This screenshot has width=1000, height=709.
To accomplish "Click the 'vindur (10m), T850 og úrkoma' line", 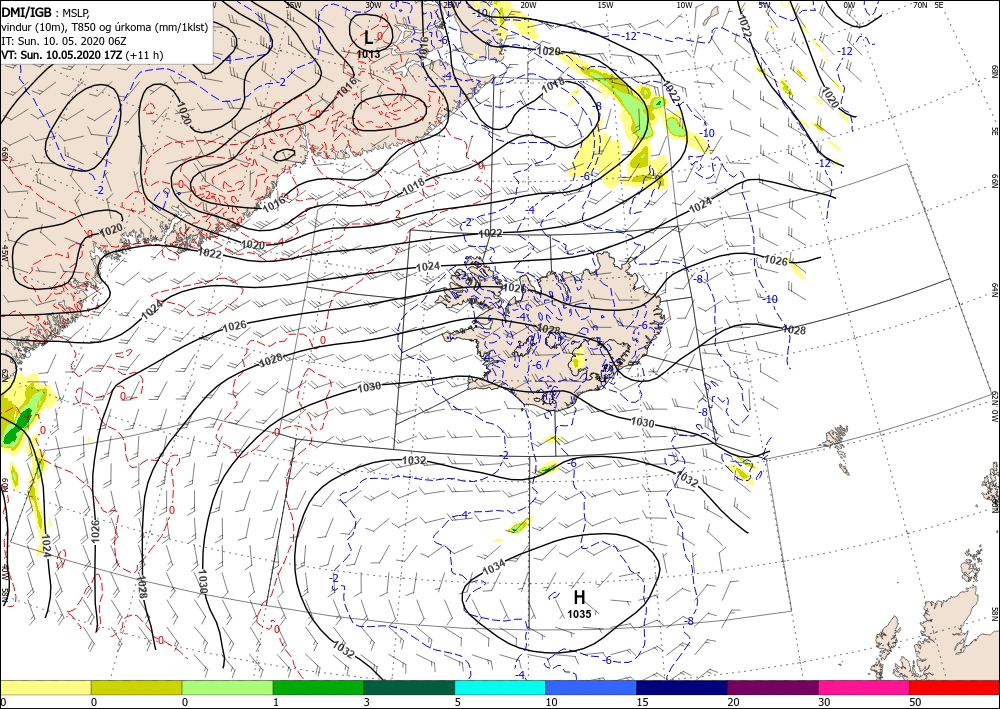I will 105,27.
